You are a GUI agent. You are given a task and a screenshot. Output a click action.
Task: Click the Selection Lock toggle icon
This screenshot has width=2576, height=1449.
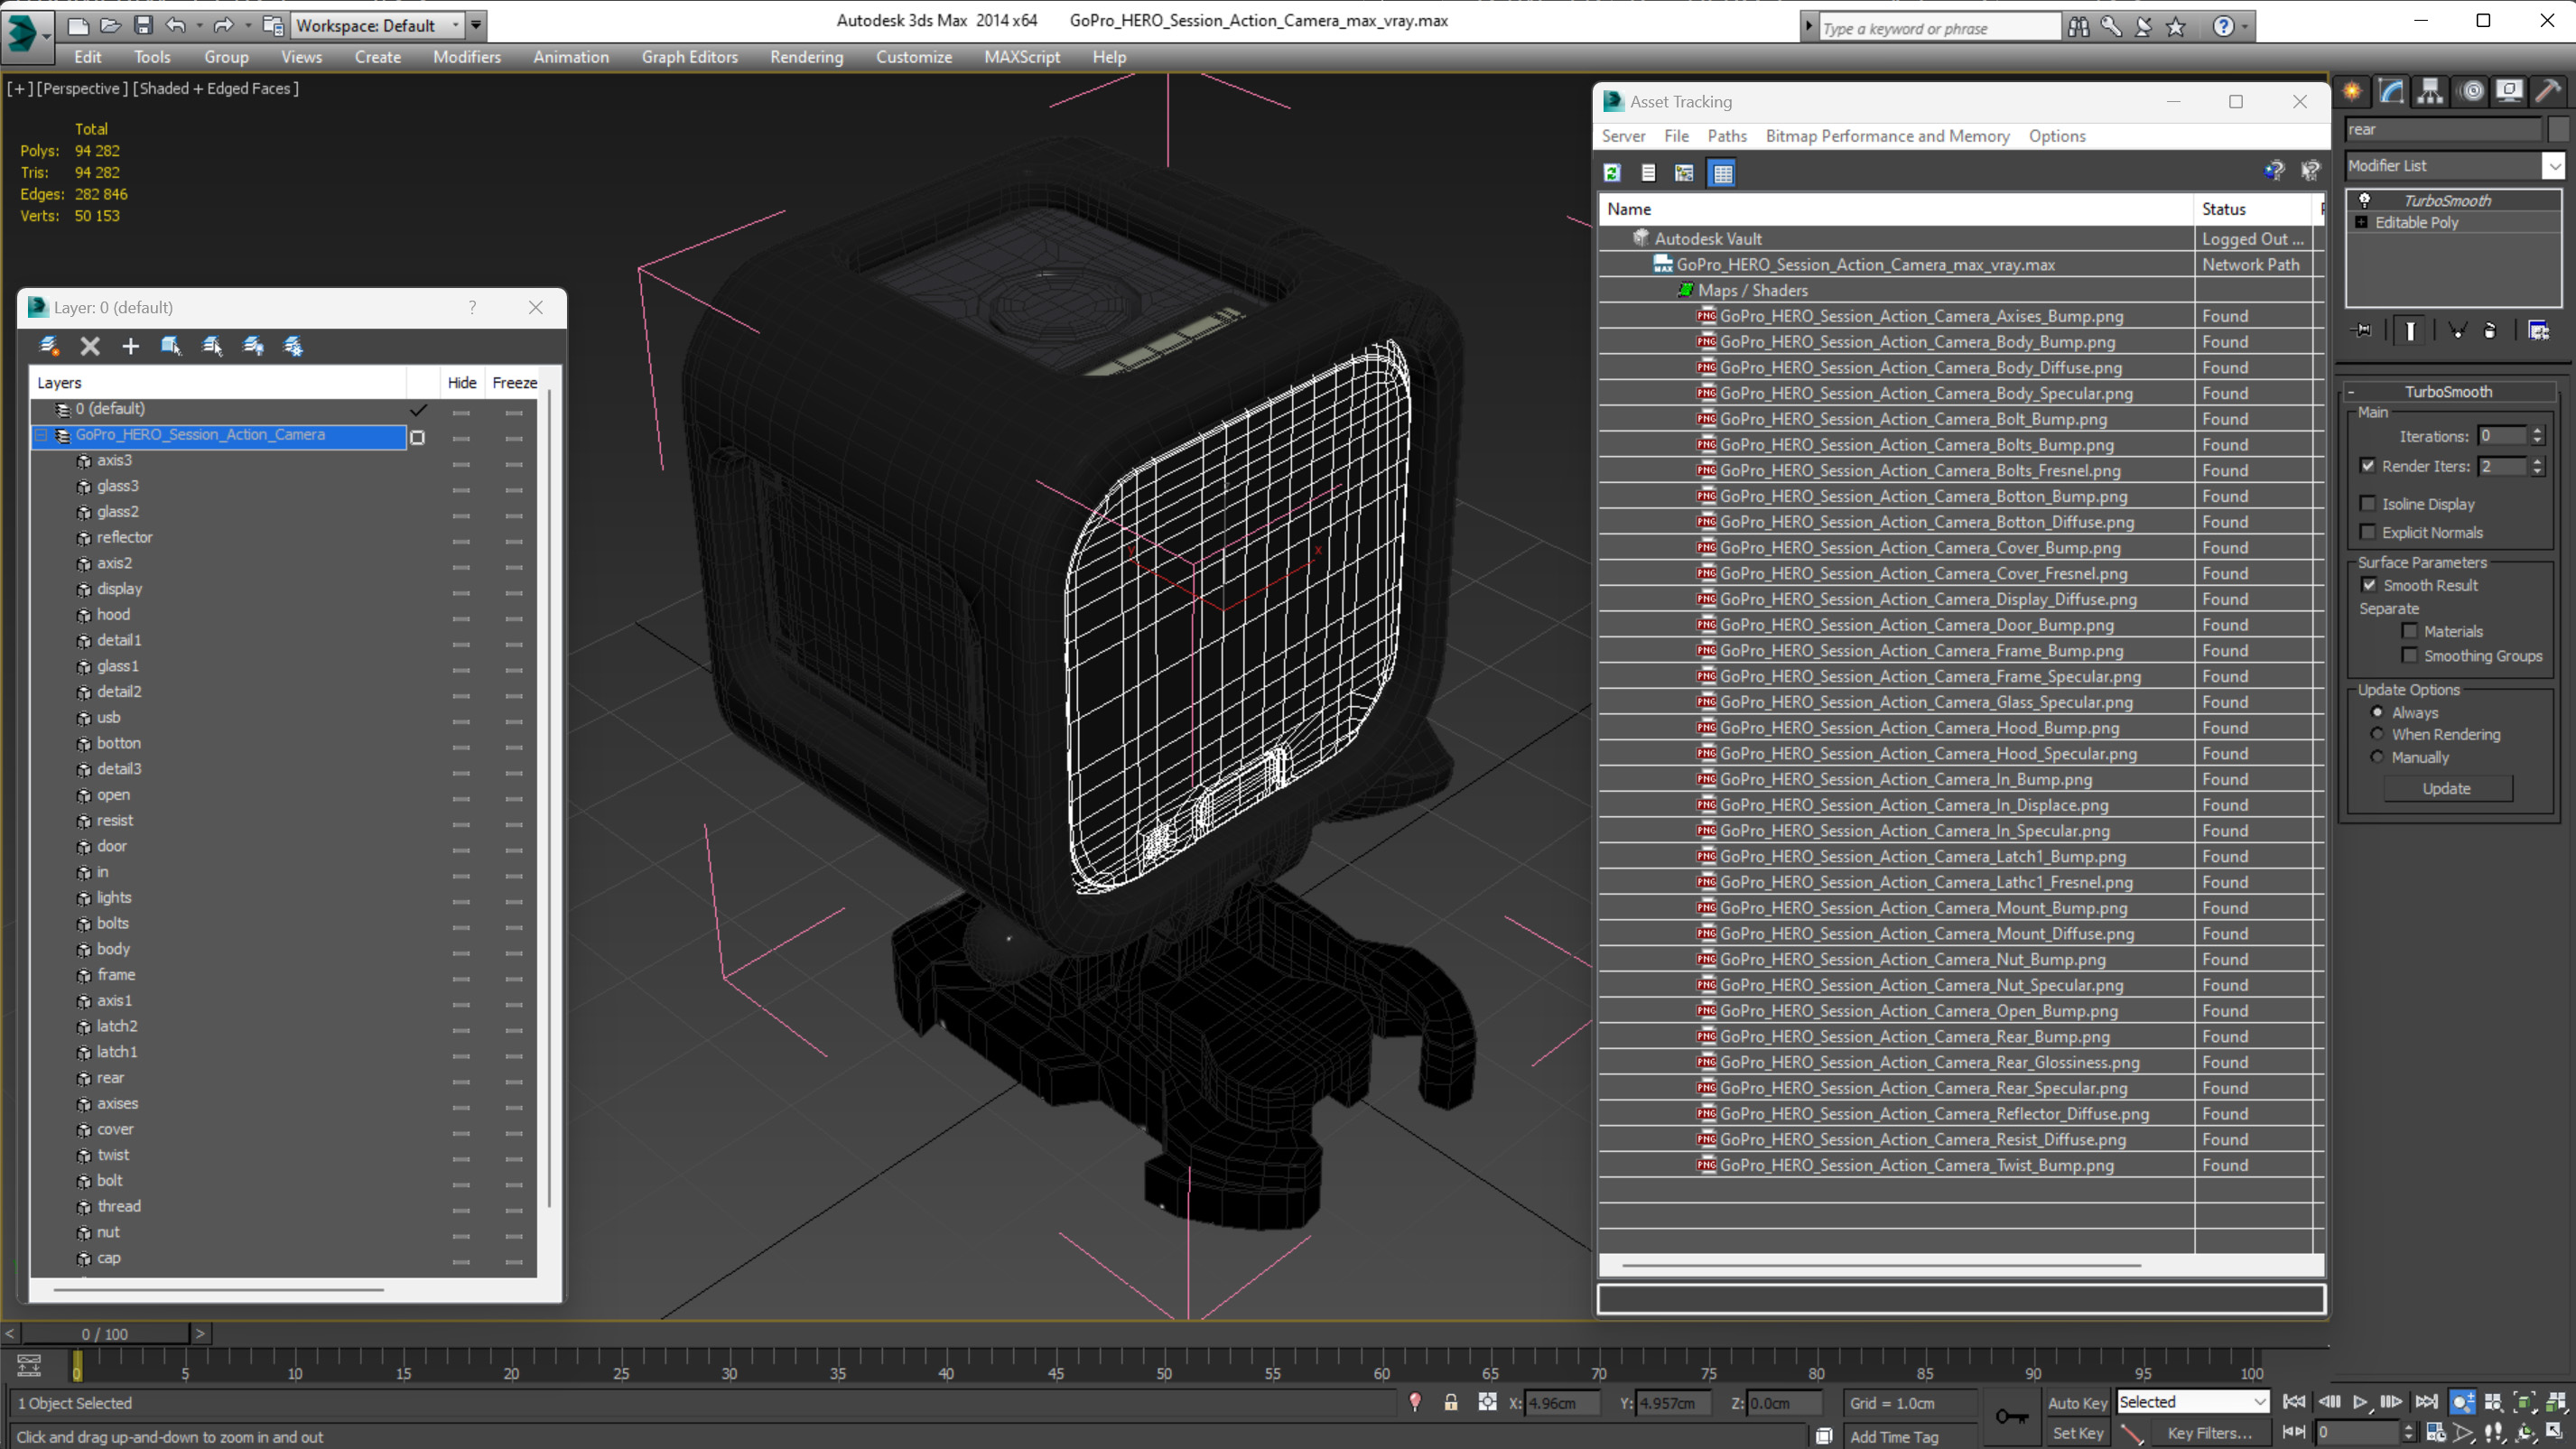click(x=1450, y=1403)
